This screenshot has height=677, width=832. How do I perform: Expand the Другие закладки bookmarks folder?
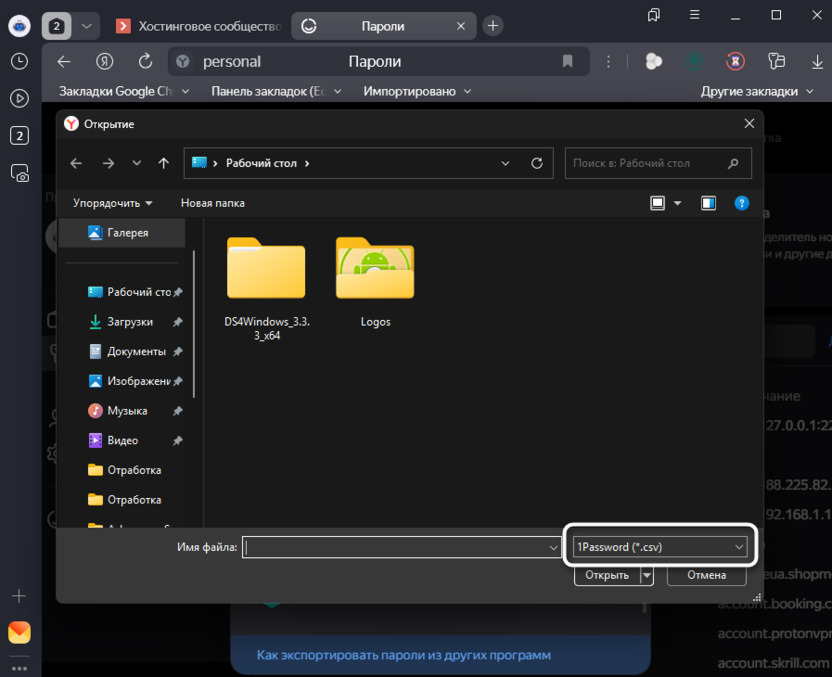757,91
